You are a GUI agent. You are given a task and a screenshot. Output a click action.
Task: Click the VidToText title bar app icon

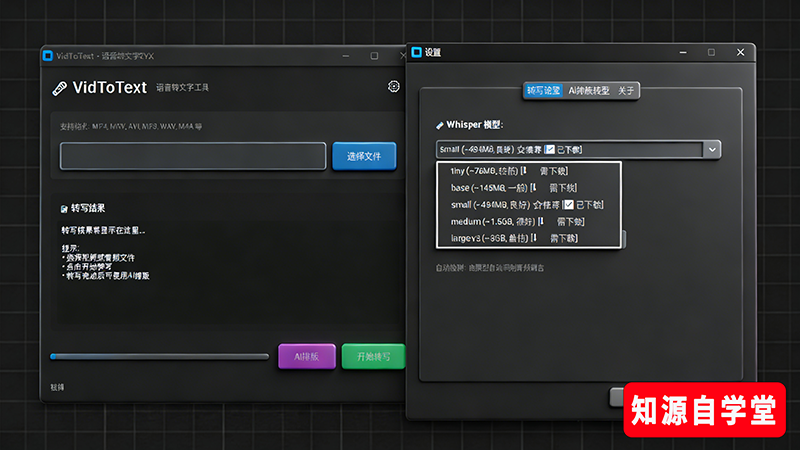click(48, 56)
